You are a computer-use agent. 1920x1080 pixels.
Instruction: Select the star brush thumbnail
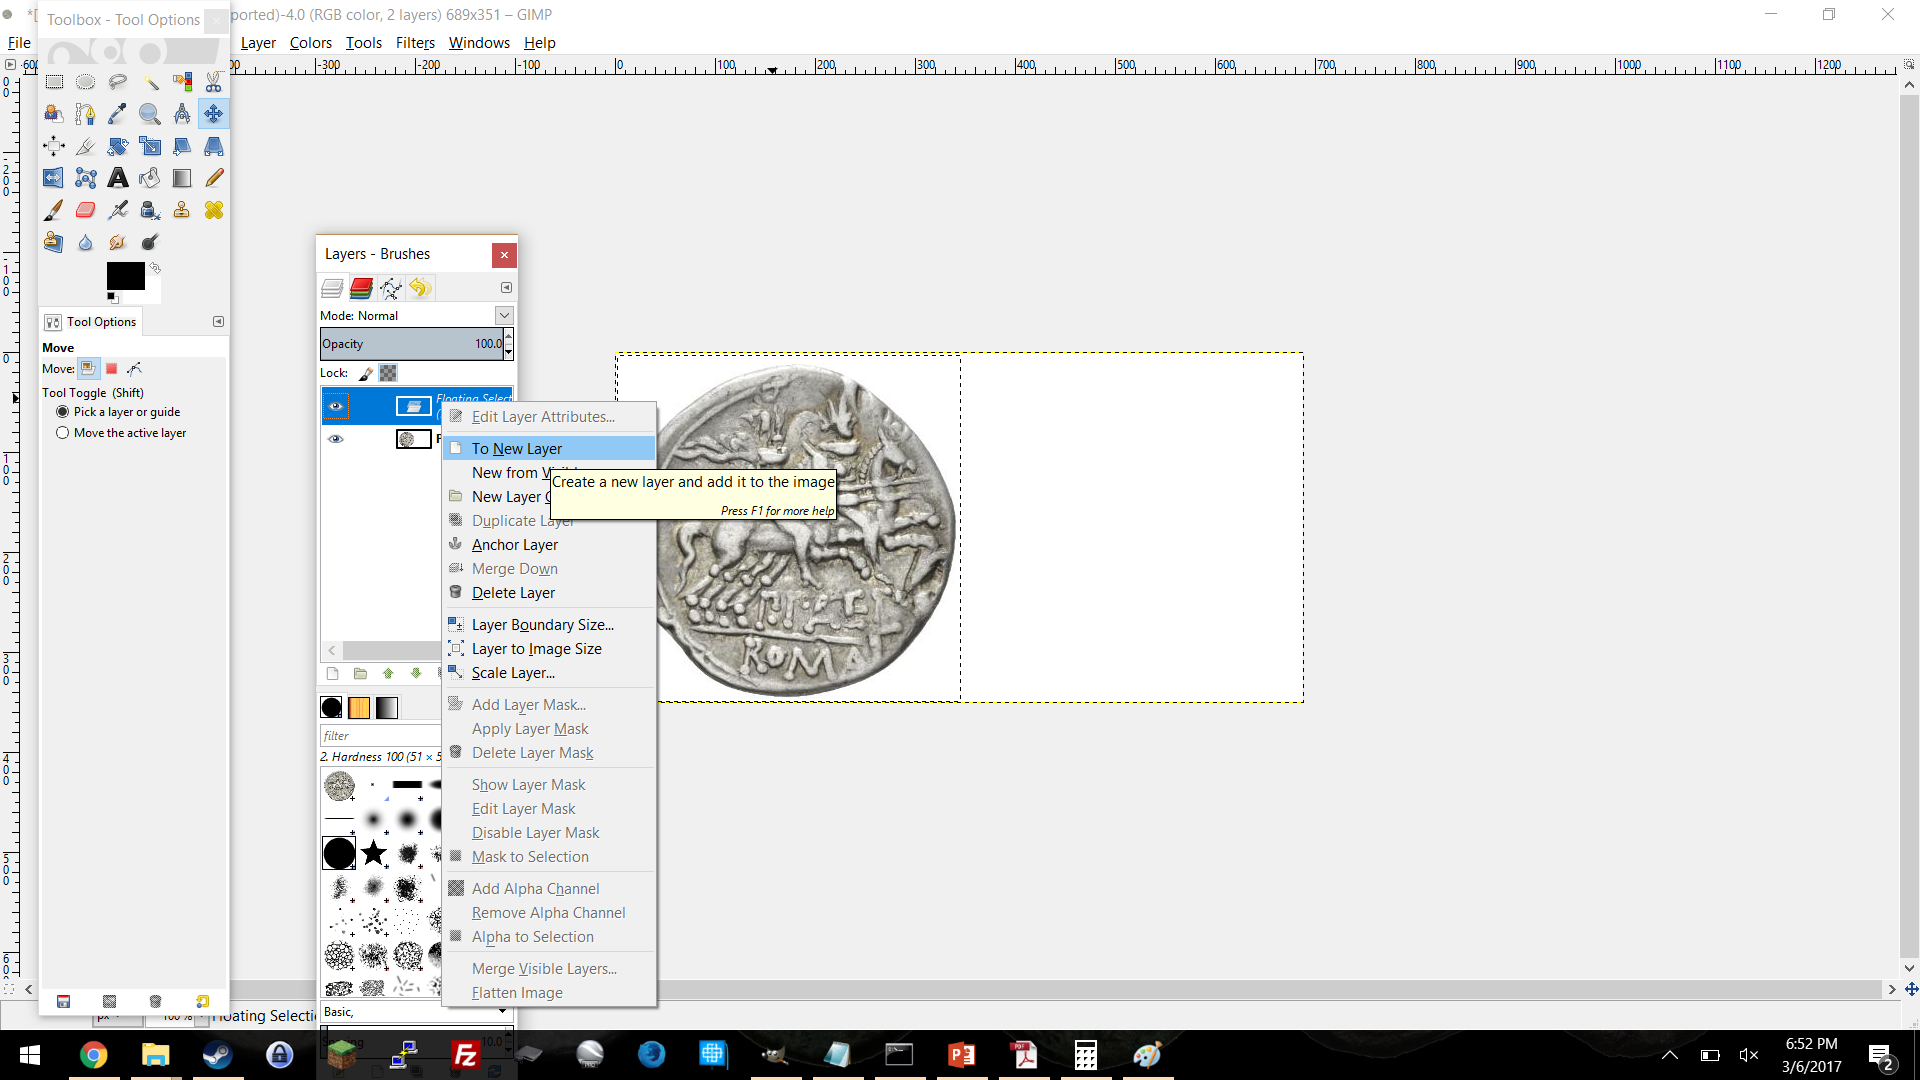374,853
